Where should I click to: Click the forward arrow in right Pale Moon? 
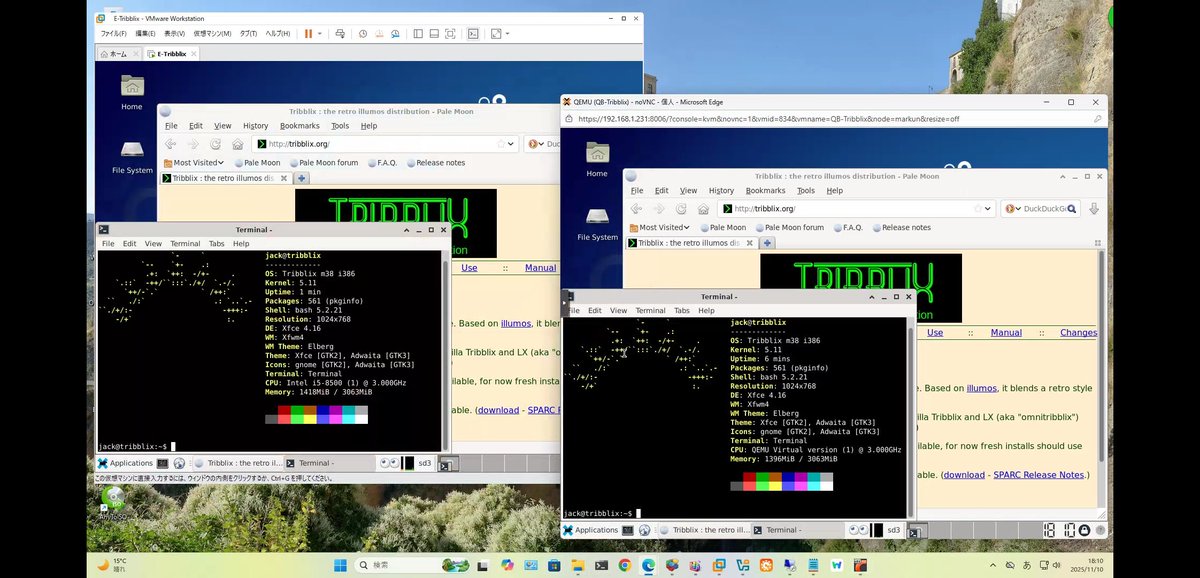(x=658, y=208)
